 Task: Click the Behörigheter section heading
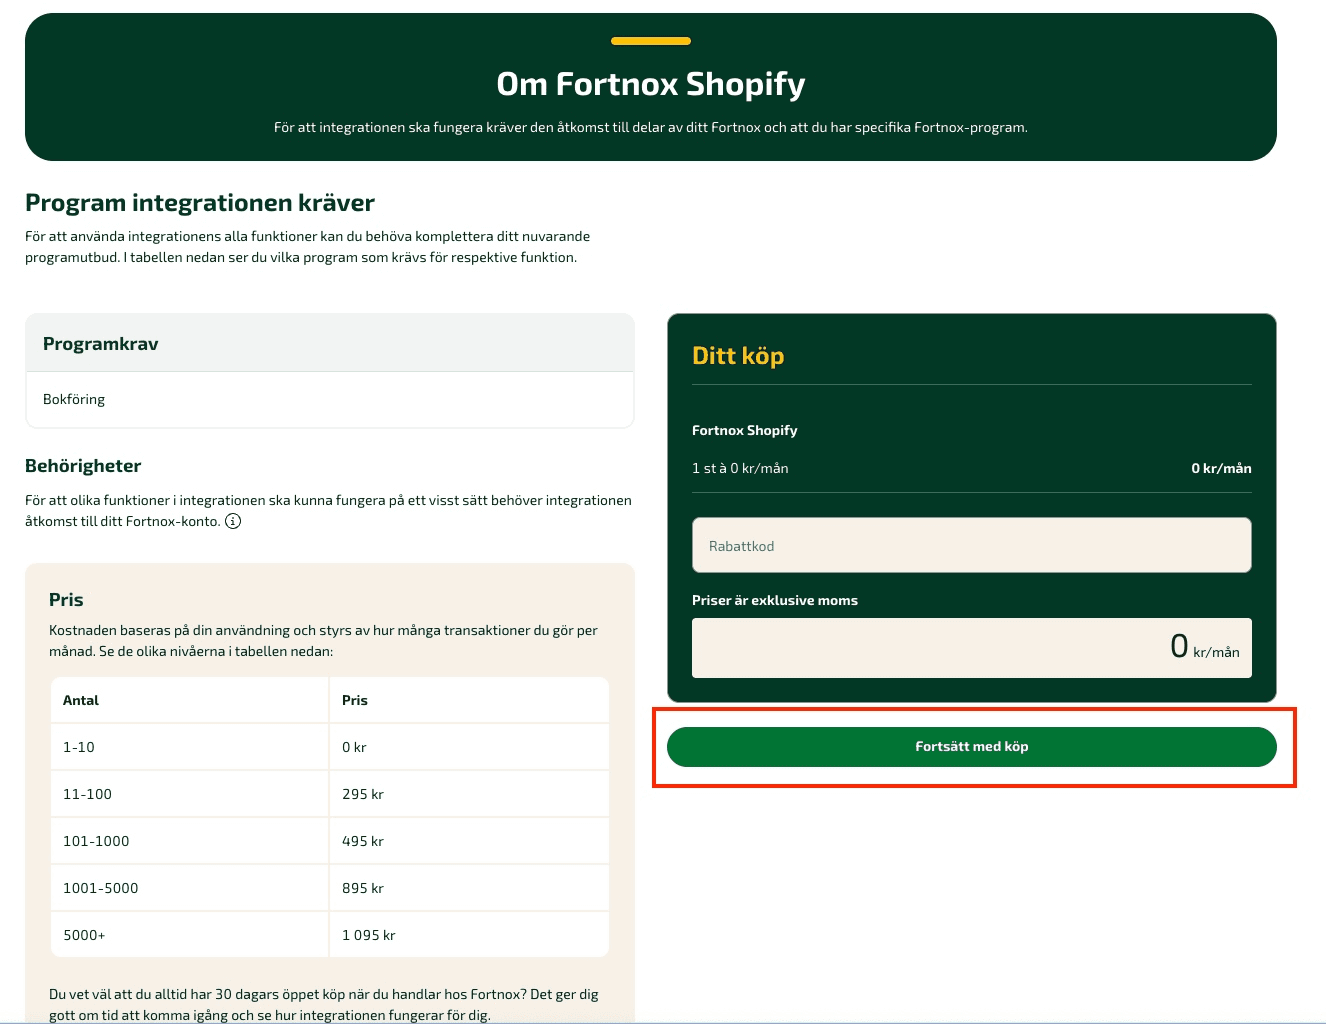coord(83,466)
